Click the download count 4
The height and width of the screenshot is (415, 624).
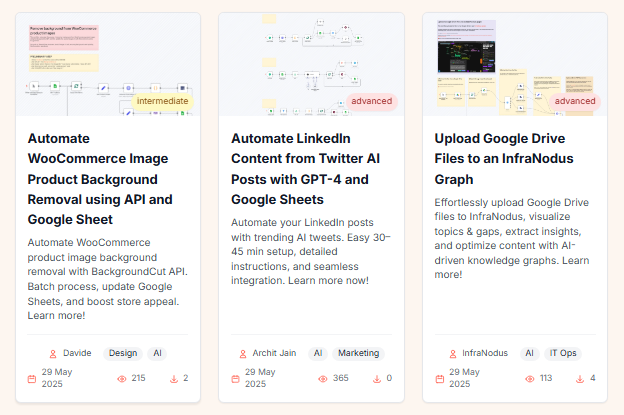click(x=593, y=378)
